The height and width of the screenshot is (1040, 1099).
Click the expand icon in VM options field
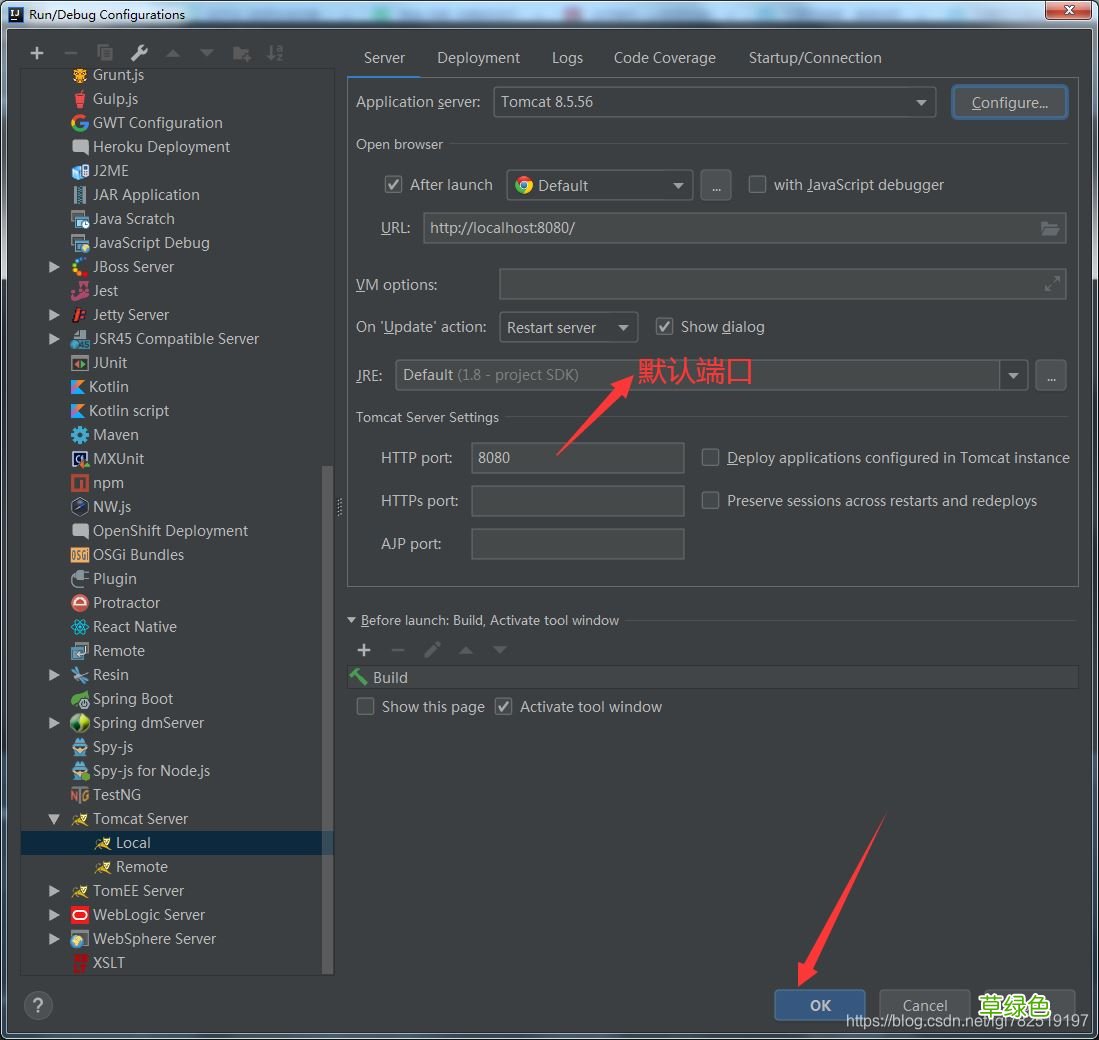(x=1052, y=285)
